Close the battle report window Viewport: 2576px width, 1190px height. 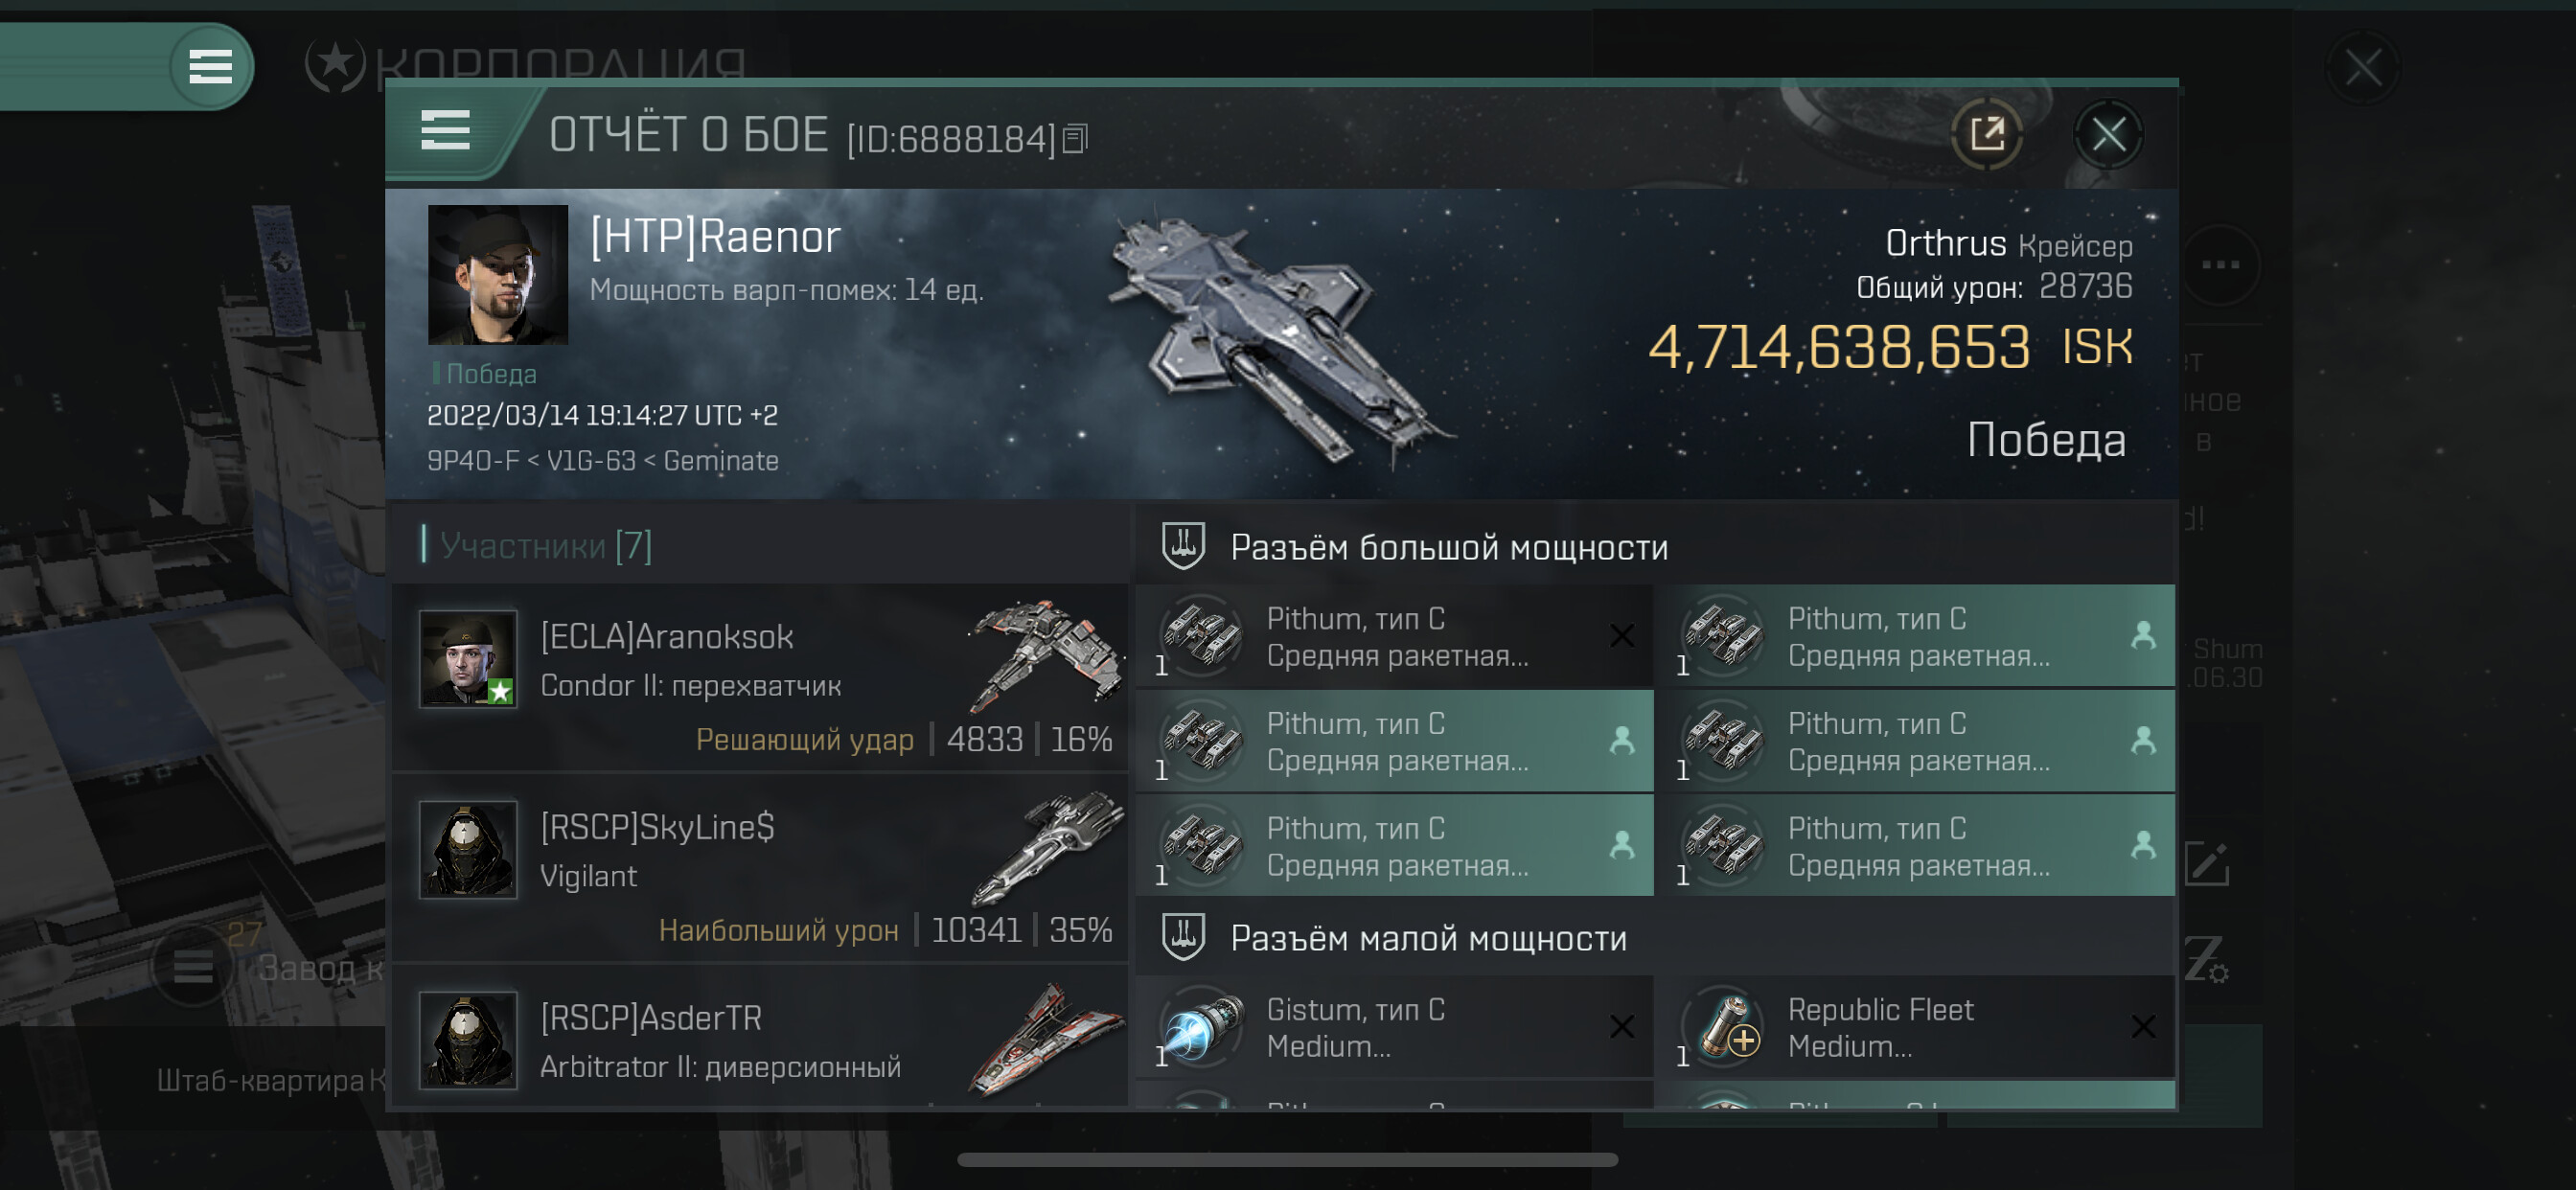pyautogui.click(x=2108, y=134)
